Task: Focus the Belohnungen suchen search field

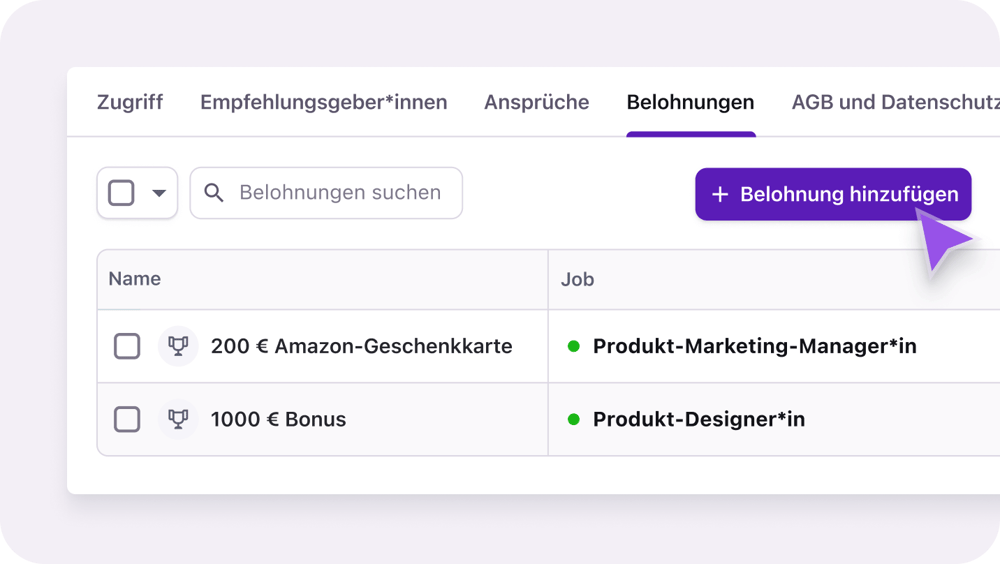Action: [x=340, y=193]
